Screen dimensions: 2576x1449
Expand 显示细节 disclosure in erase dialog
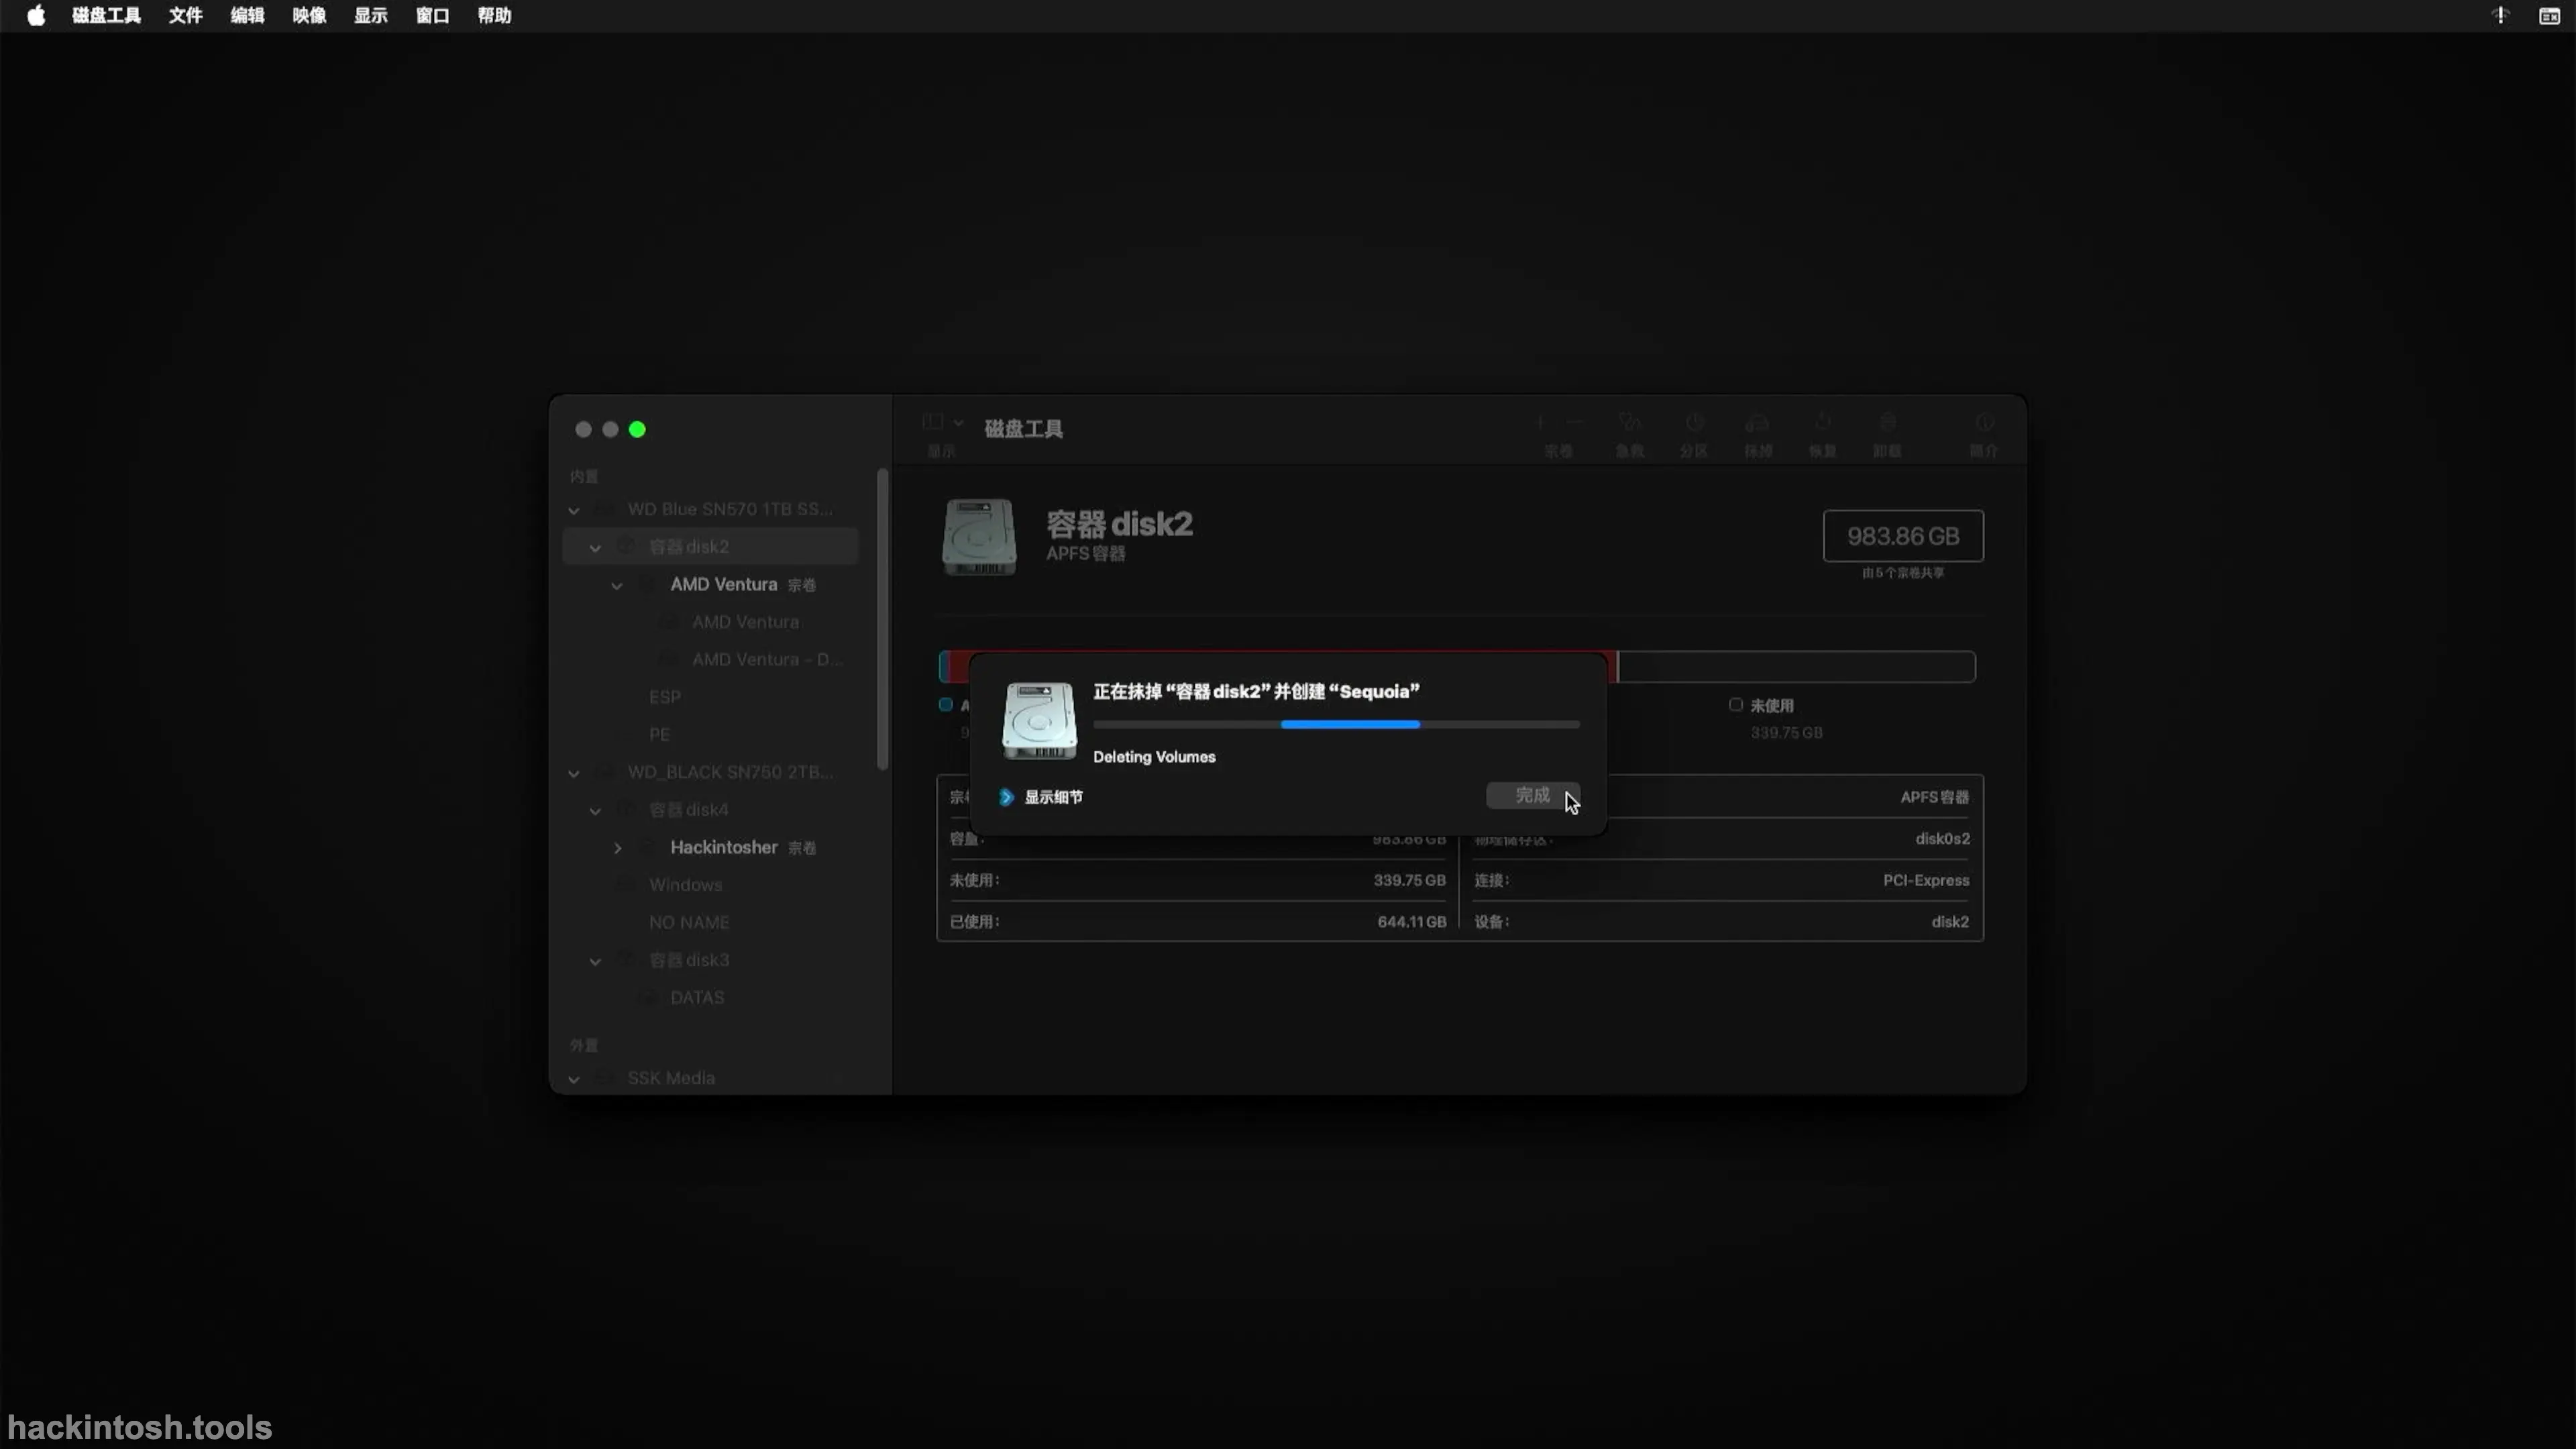[1006, 797]
